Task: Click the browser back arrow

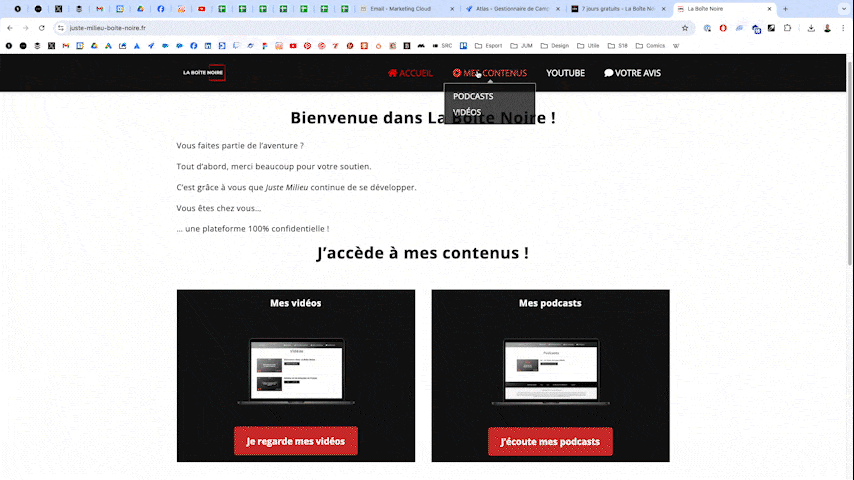Action: [x=10, y=28]
